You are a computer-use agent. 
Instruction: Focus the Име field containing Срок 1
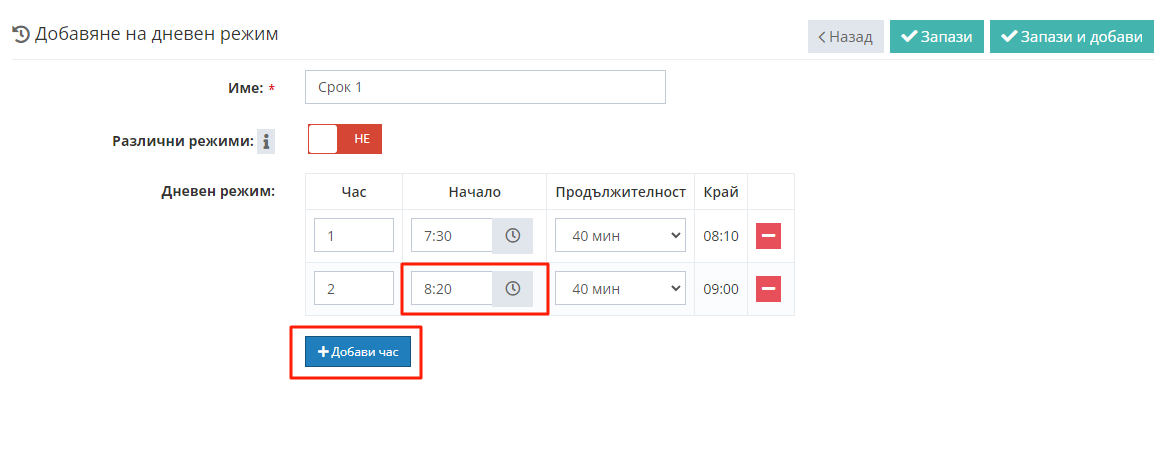(485, 87)
